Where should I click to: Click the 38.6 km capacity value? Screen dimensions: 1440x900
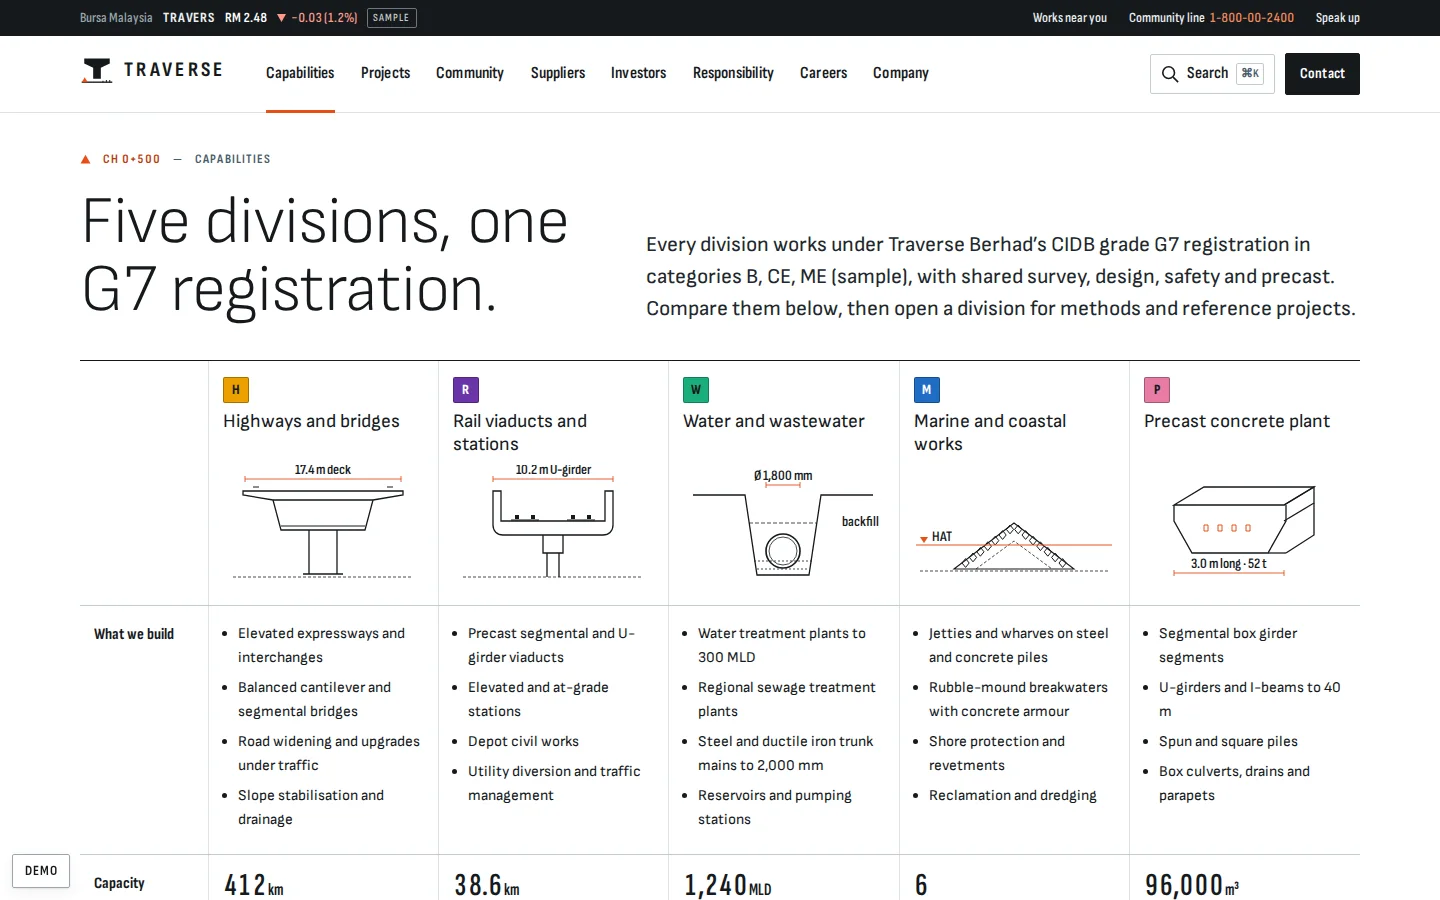(x=487, y=885)
